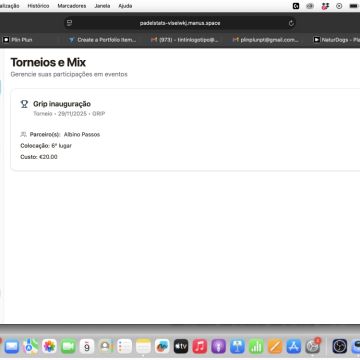Viewport: 360px width, 360px height.
Task: Open System Settings from the dock
Action: [313, 346]
